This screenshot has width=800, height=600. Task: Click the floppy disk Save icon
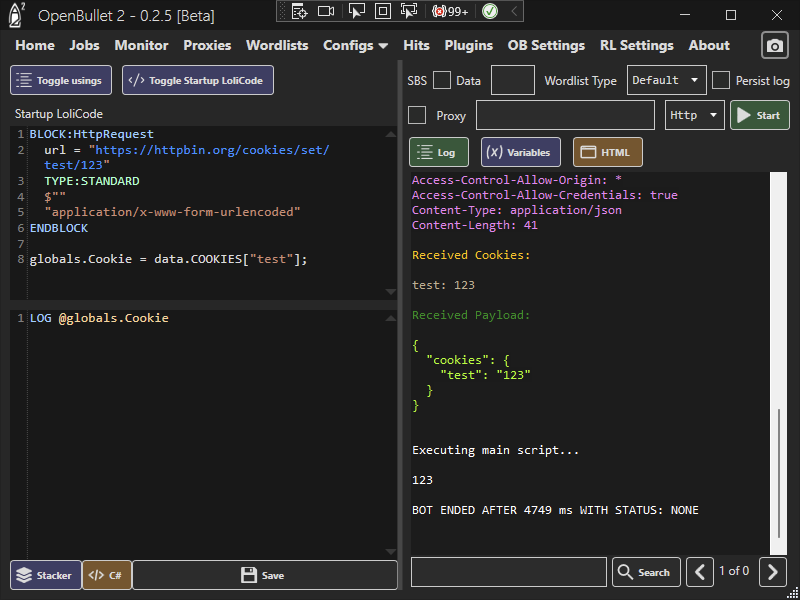coord(249,575)
